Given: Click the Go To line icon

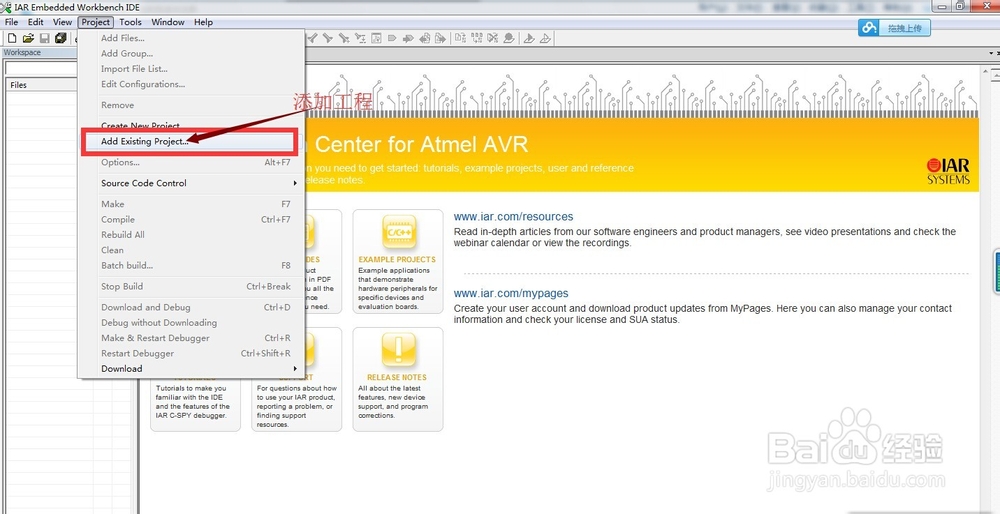Looking at the screenshot, I should point(376,38).
